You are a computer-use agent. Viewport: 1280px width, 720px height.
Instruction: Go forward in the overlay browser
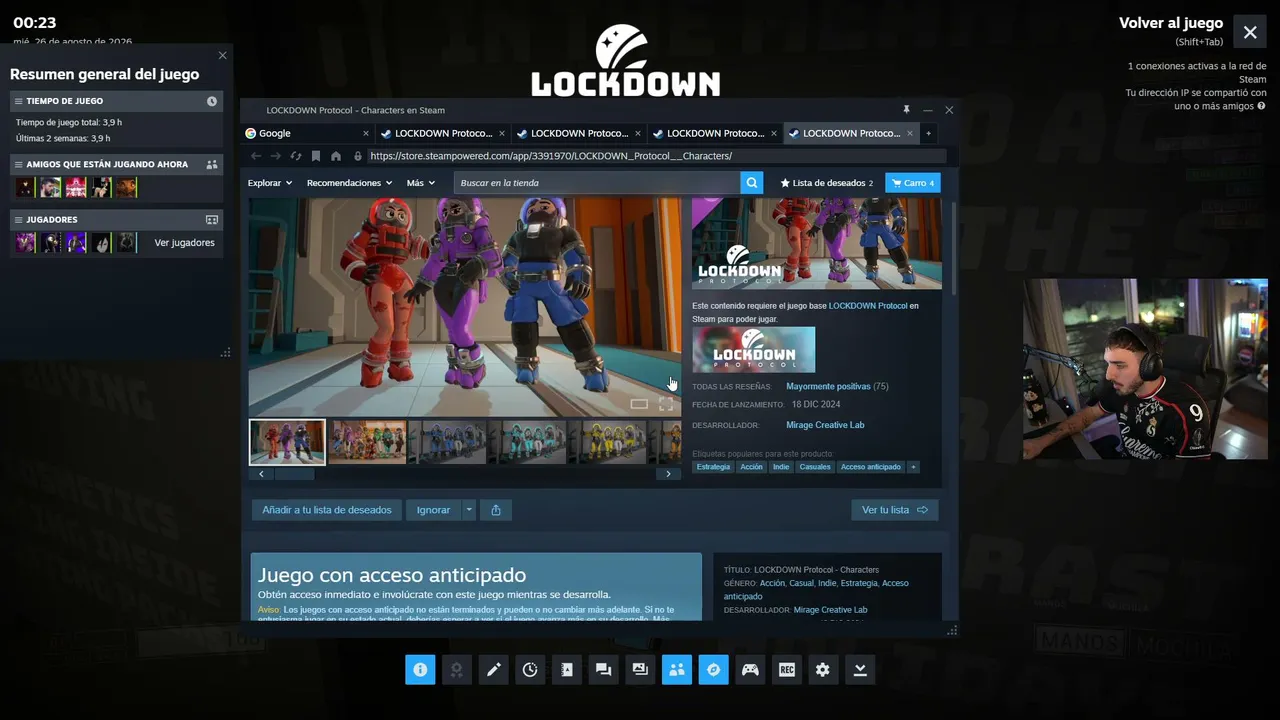pos(276,156)
